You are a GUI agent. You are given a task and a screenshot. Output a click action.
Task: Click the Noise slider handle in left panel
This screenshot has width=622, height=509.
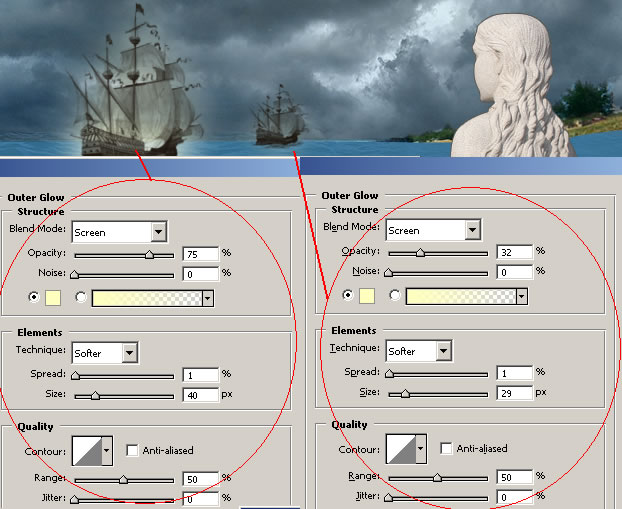pyautogui.click(x=74, y=275)
